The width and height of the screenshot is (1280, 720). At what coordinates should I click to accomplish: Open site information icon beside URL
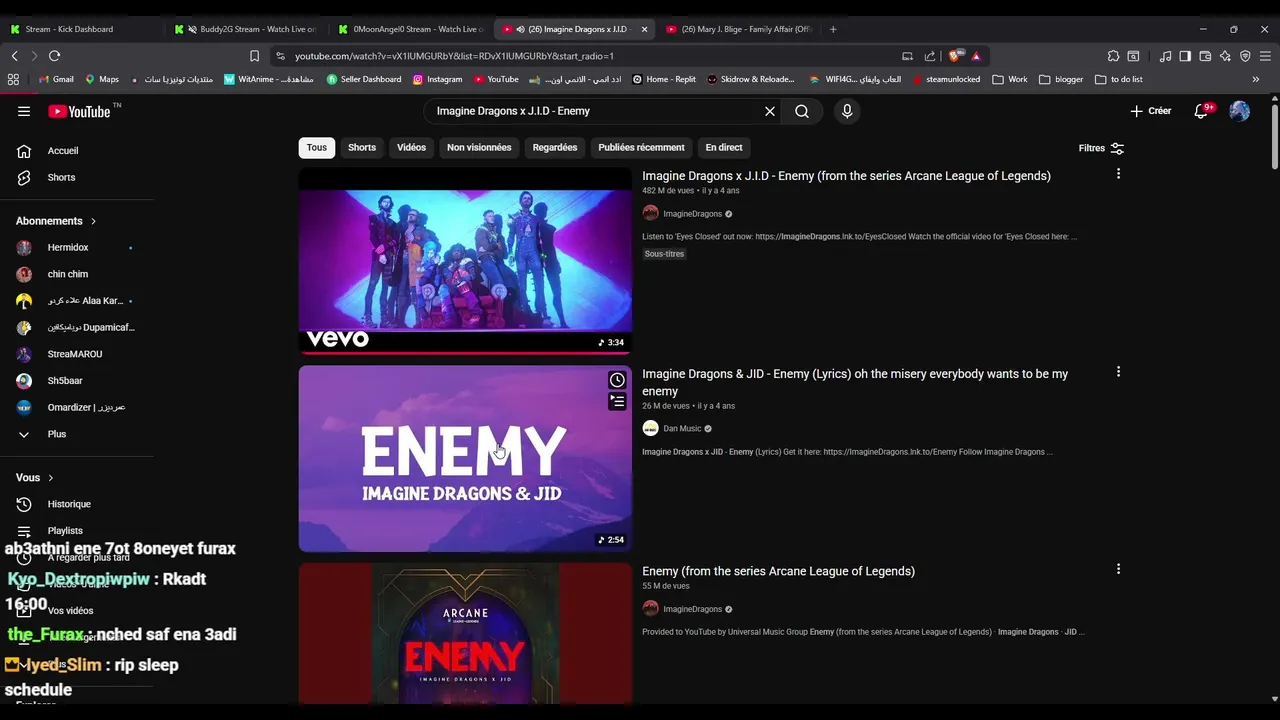280,56
